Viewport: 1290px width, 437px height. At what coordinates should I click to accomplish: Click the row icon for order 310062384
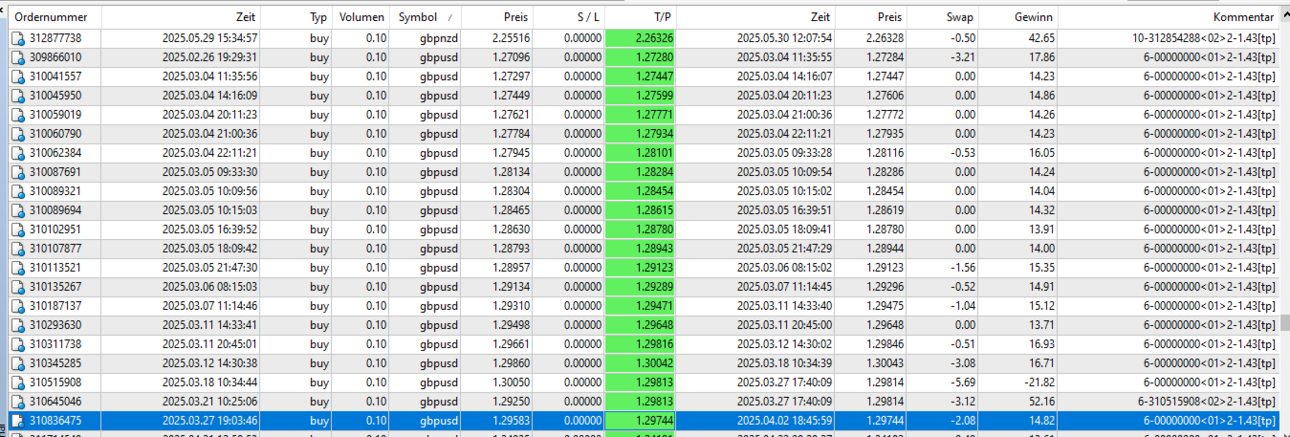click(18, 153)
